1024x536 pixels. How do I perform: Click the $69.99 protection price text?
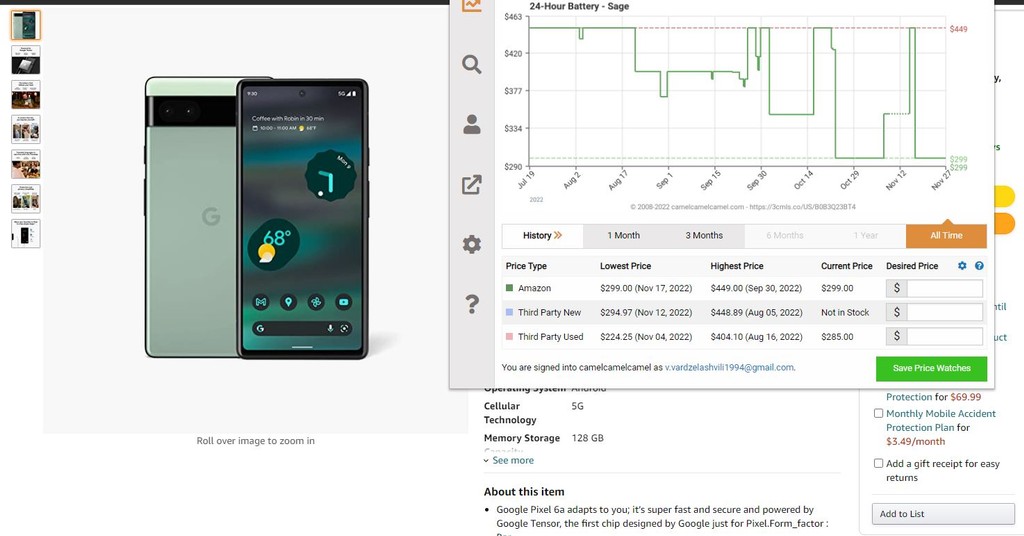966,397
